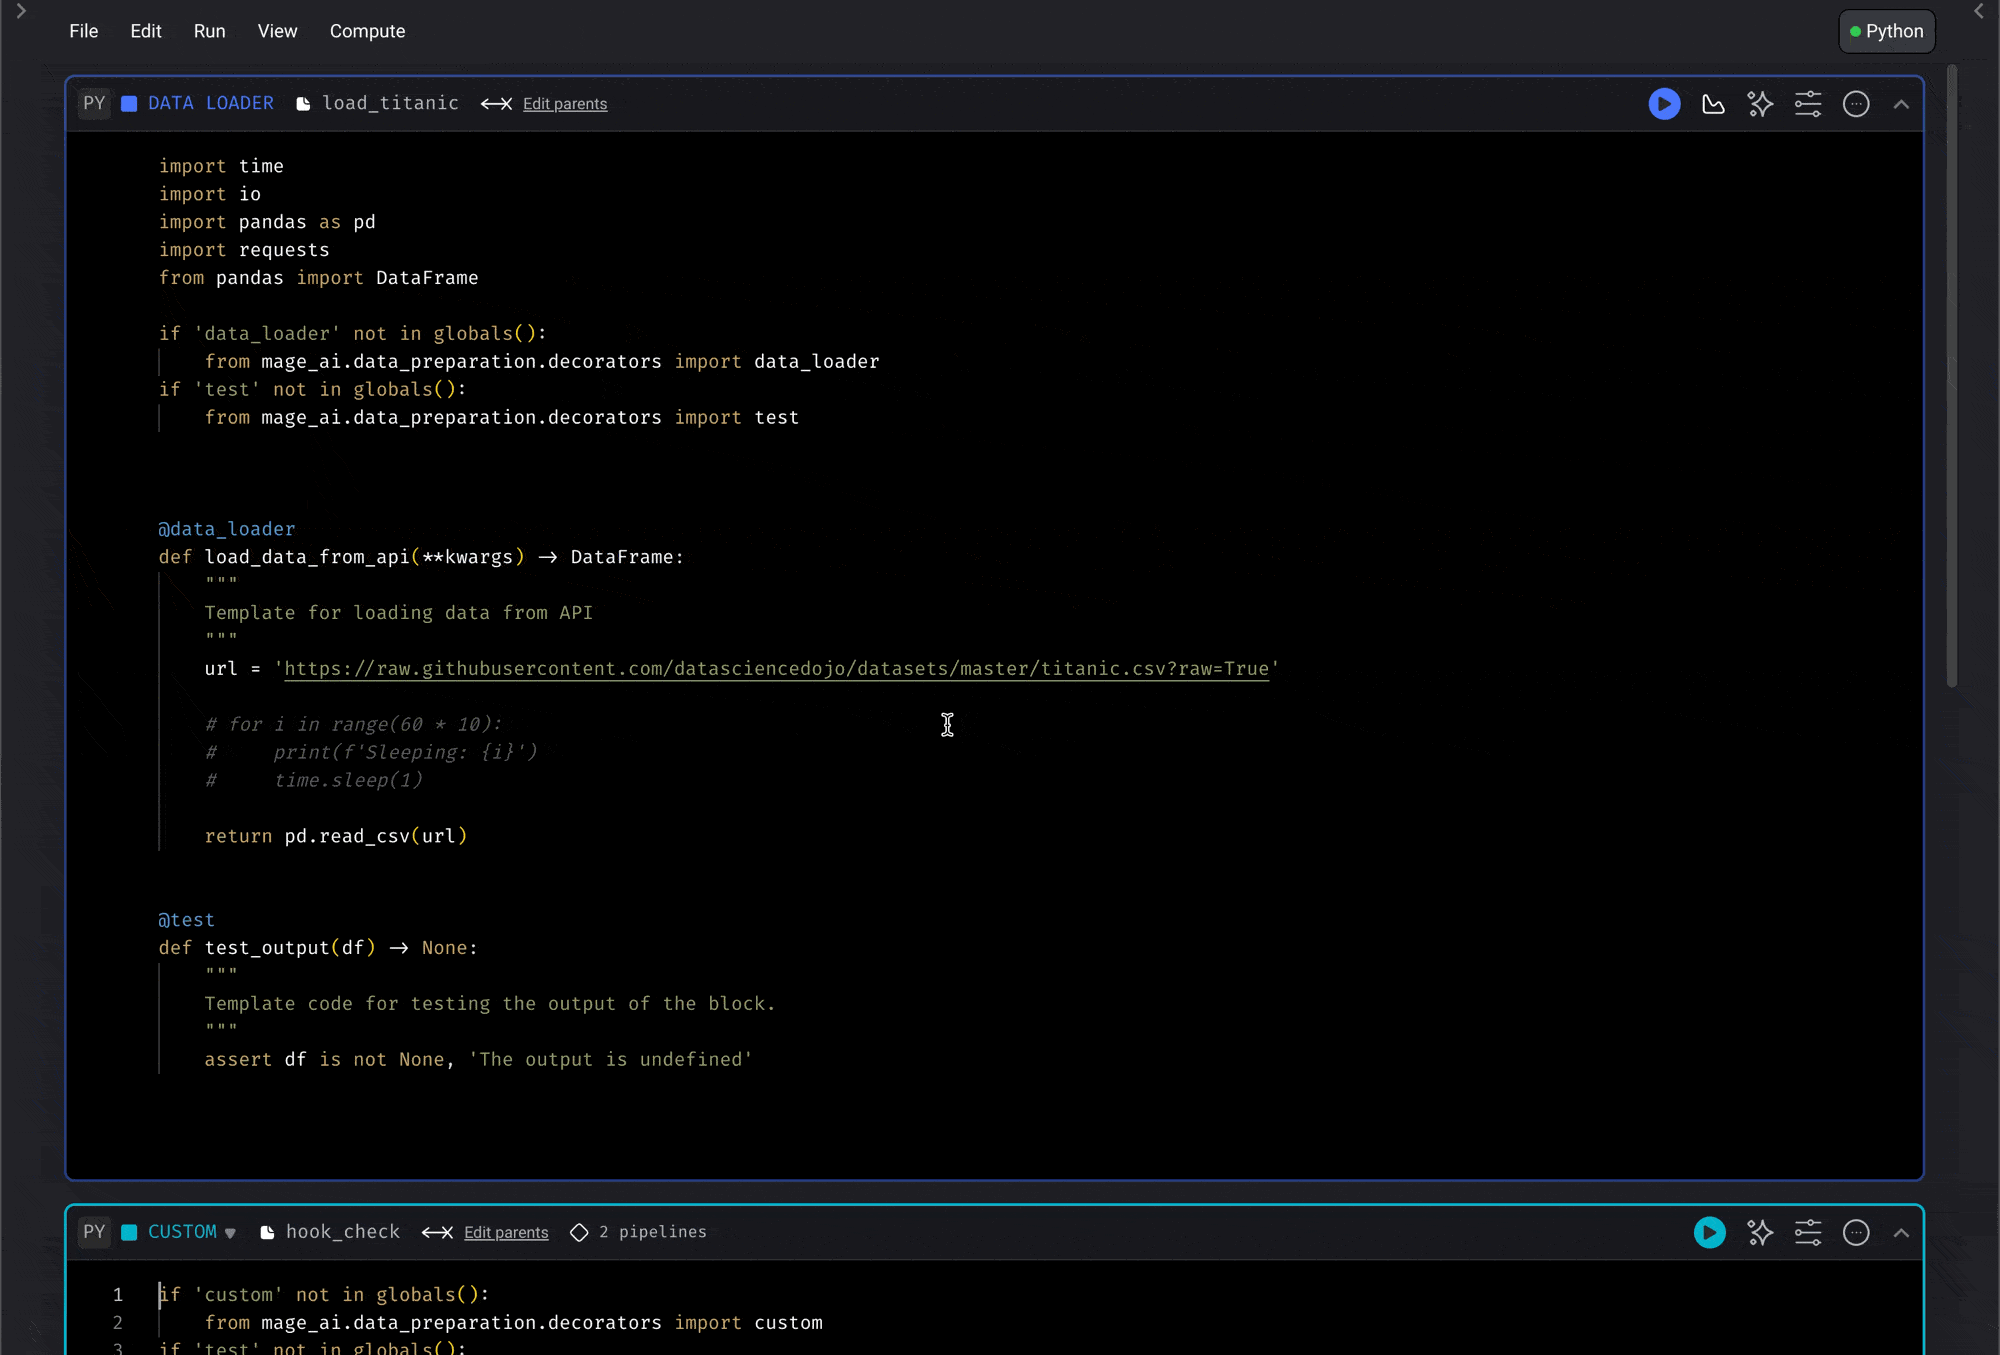The height and width of the screenshot is (1355, 2000).
Task: Run the hook_check custom block
Action: [1710, 1233]
